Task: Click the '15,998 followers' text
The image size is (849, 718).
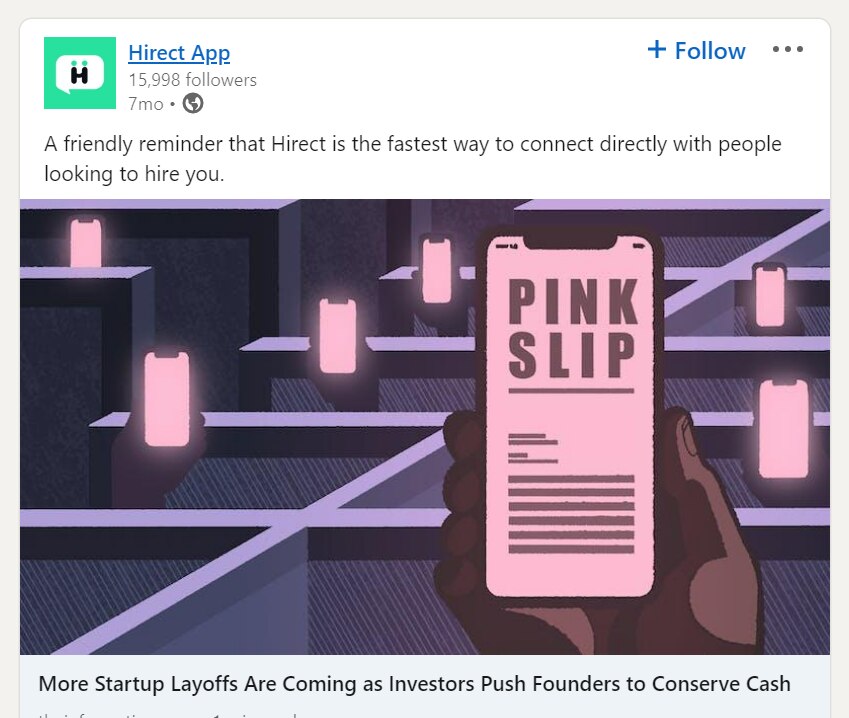Action: tap(189, 79)
